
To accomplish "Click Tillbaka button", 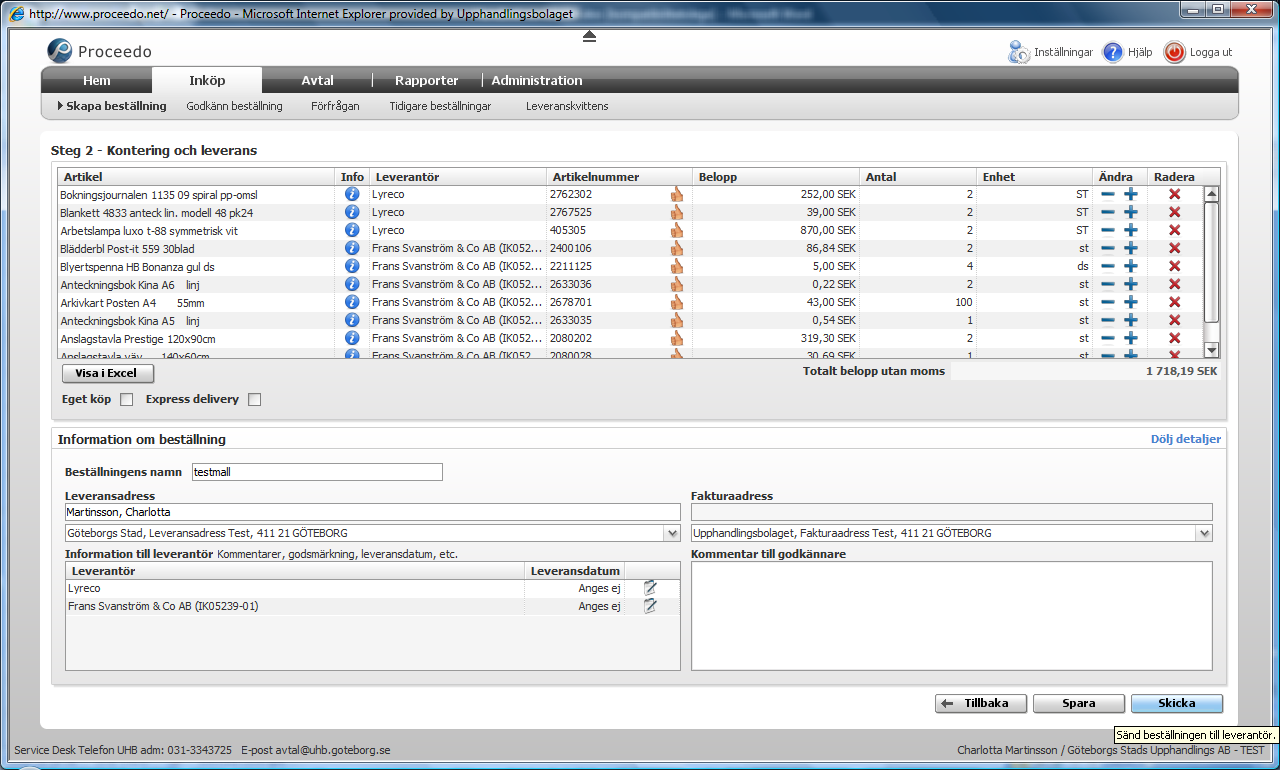I will pos(981,703).
